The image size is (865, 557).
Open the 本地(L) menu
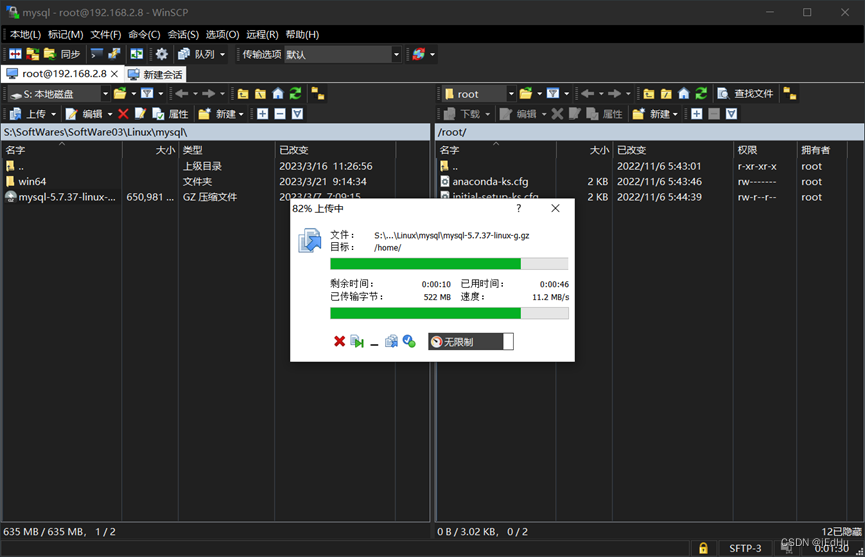point(25,35)
